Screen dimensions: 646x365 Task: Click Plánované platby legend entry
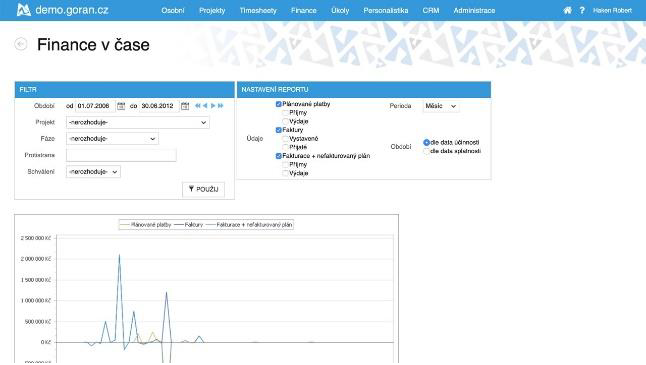click(x=145, y=225)
